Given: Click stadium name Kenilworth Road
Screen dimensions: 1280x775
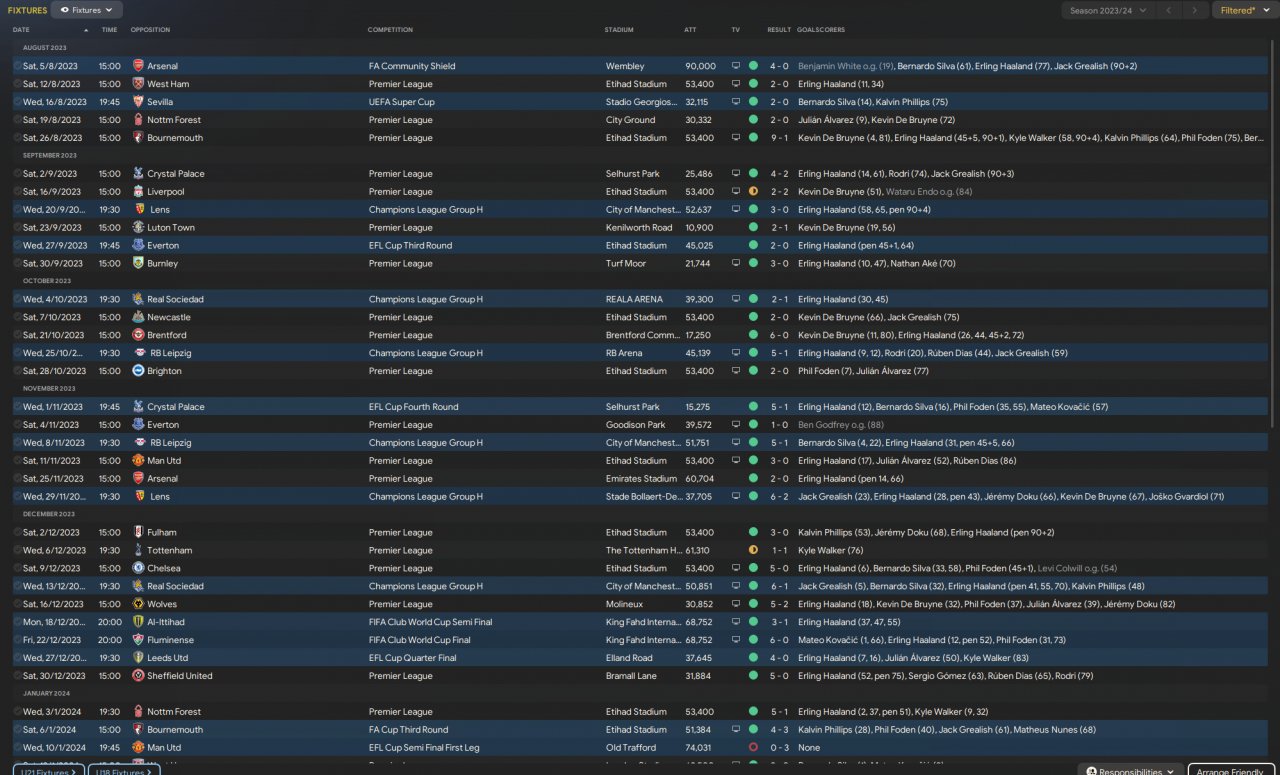Looking at the screenshot, I should click(x=638, y=228).
